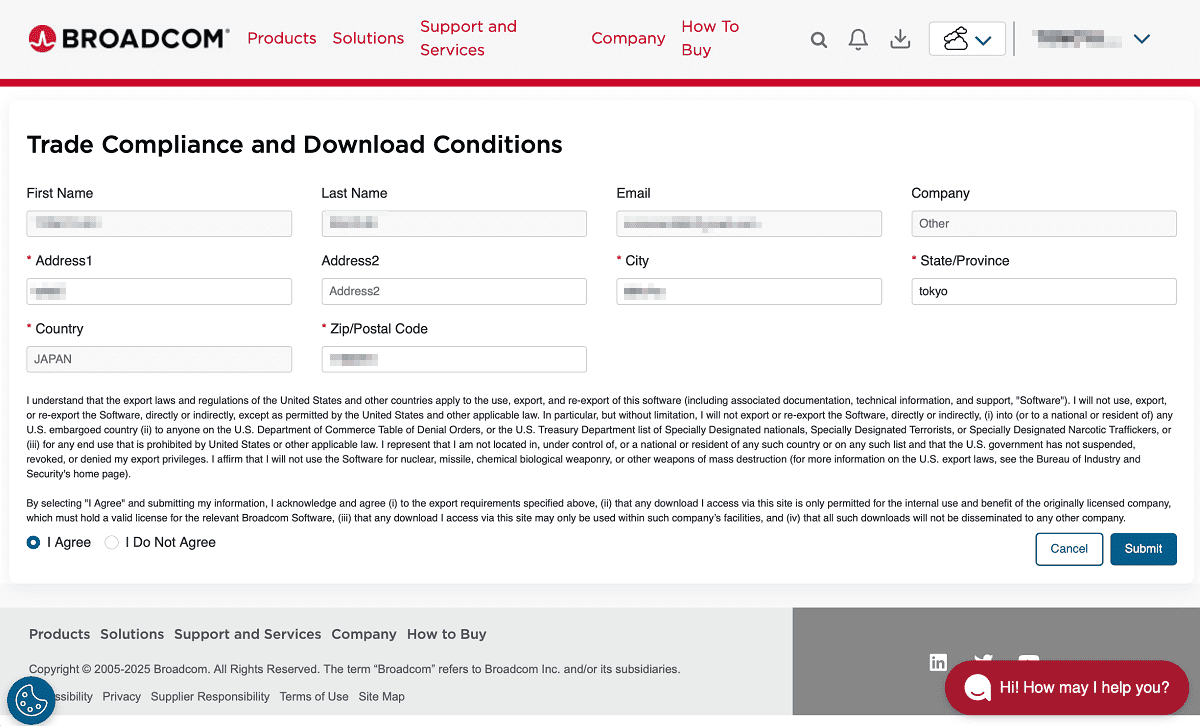Click the Trade Compliance and Download Conditions heading

click(294, 144)
